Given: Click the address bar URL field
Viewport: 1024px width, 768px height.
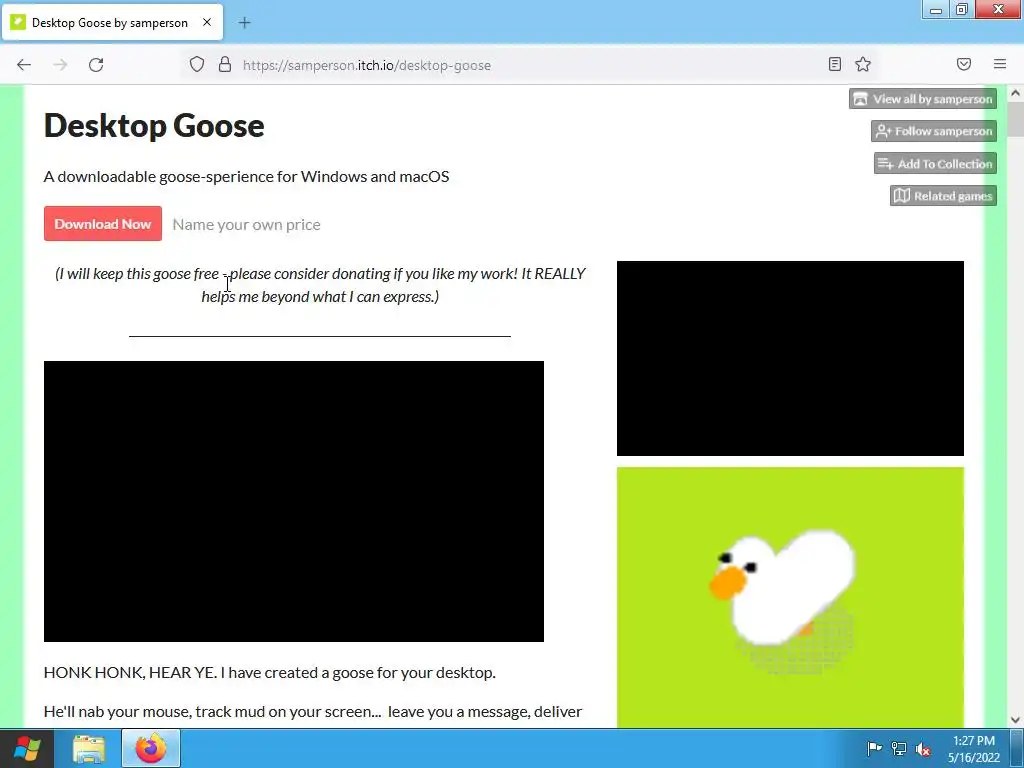Looking at the screenshot, I should (529, 65).
